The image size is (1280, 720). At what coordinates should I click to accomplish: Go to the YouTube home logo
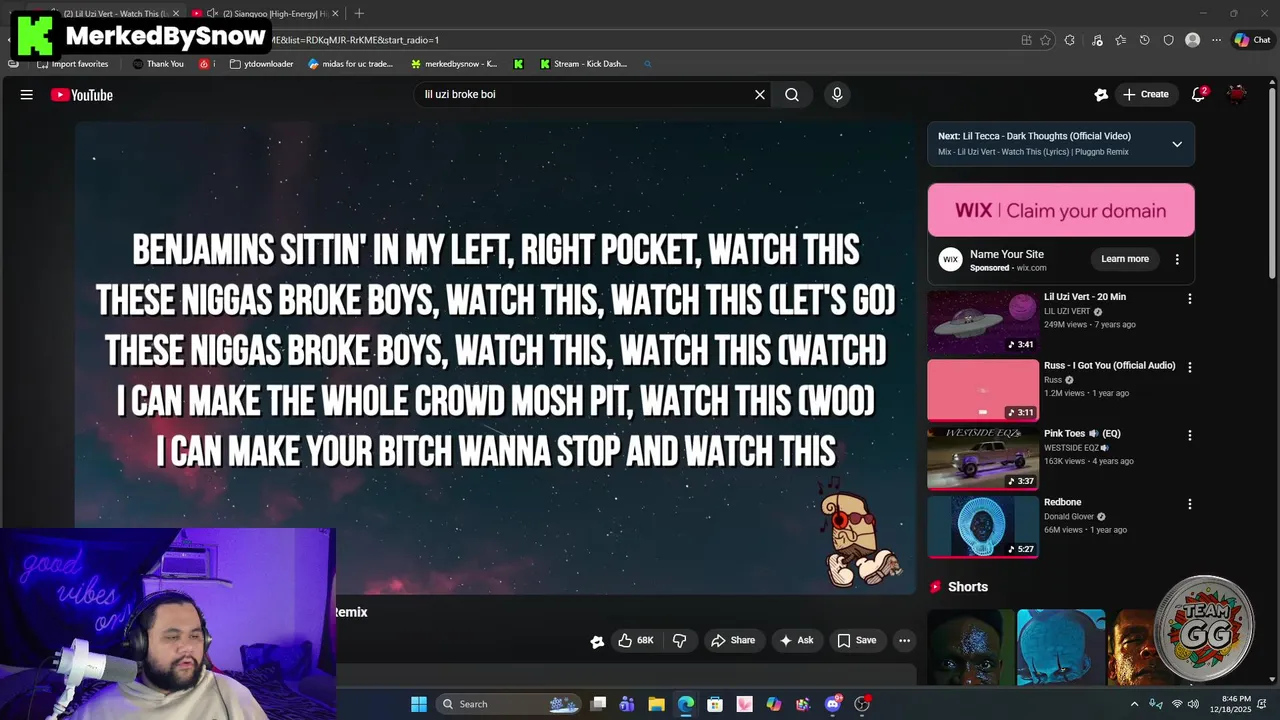click(x=82, y=95)
